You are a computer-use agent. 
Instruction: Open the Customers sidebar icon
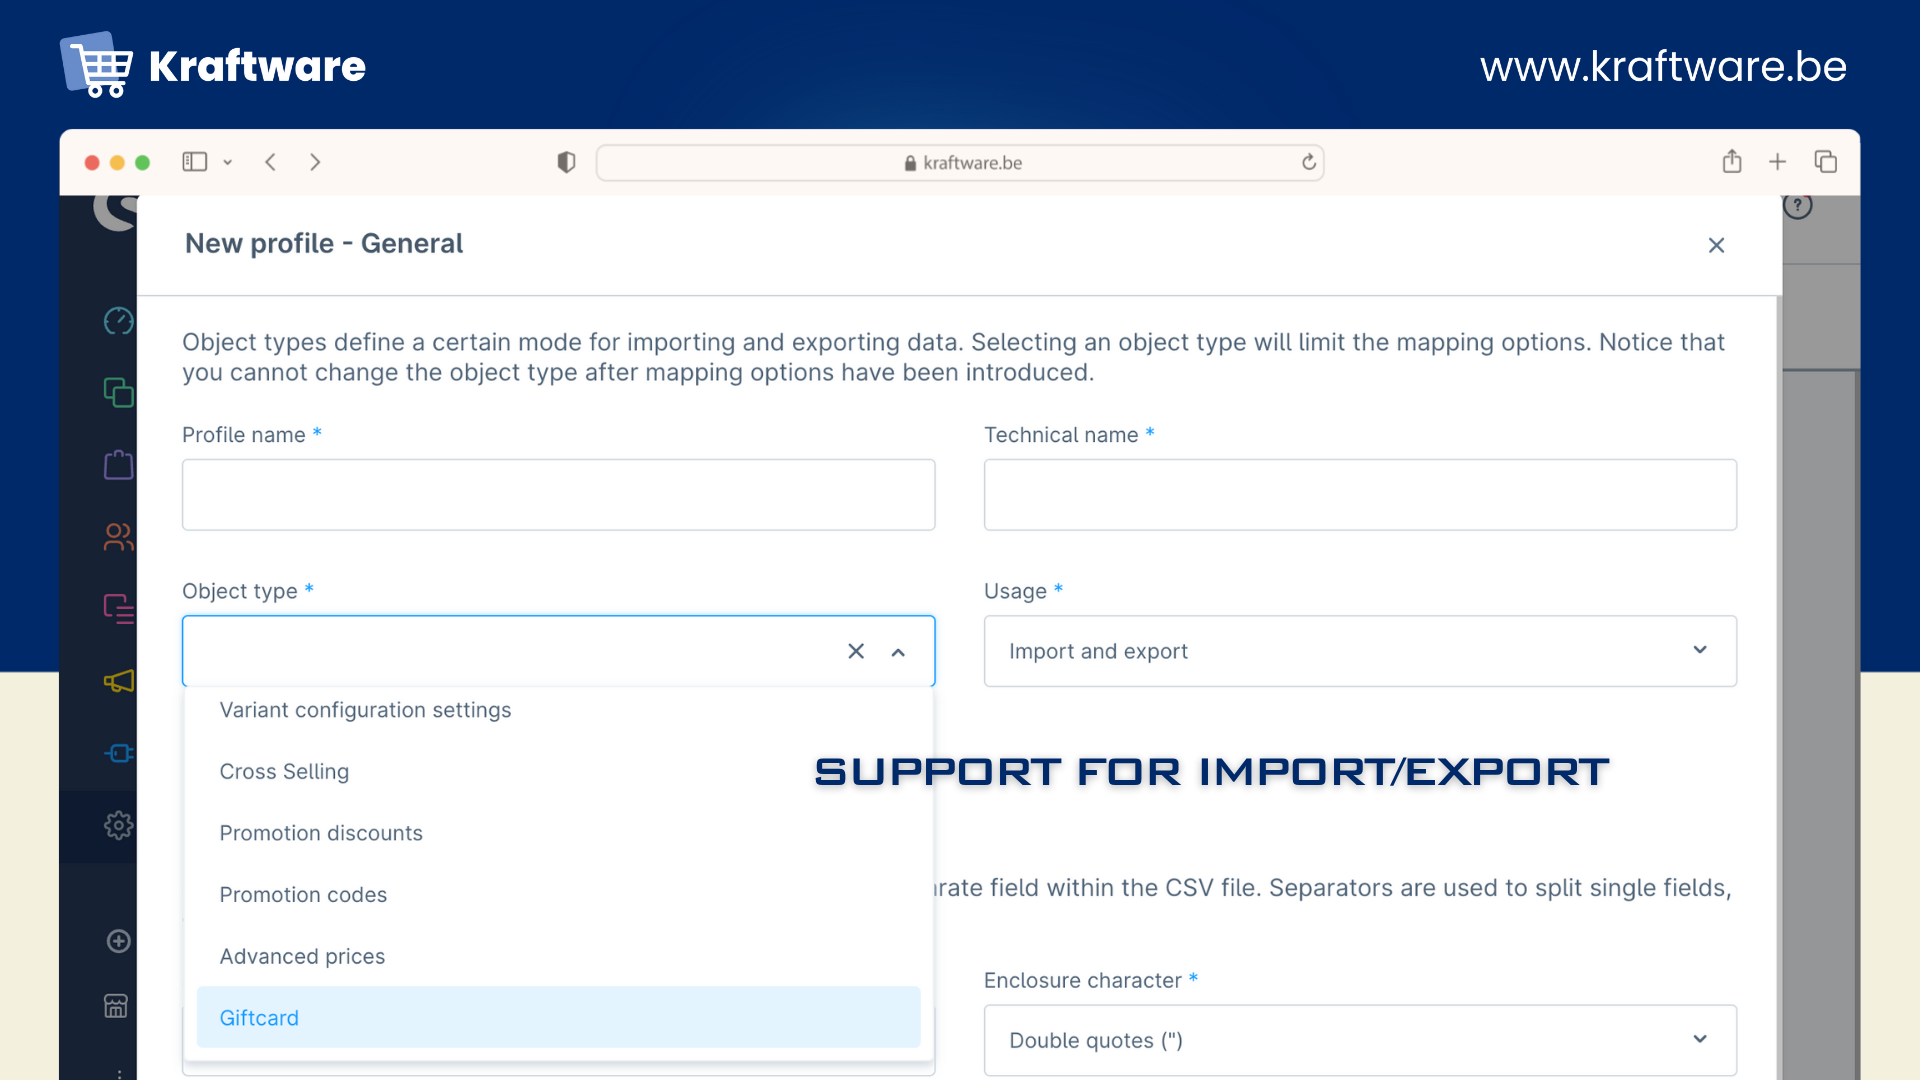pyautogui.click(x=118, y=537)
